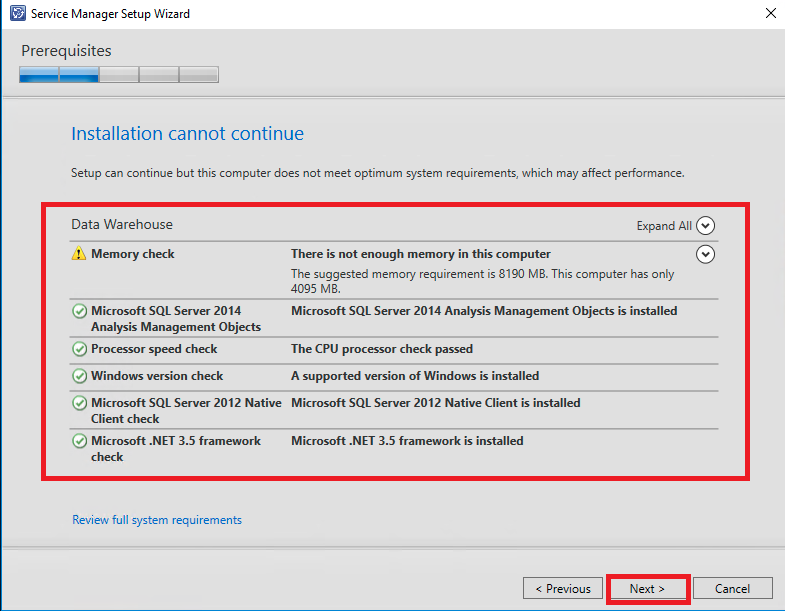Click green checkmark beside .NET 3.5 framework check
This screenshot has width=785, height=611.
coord(80,442)
